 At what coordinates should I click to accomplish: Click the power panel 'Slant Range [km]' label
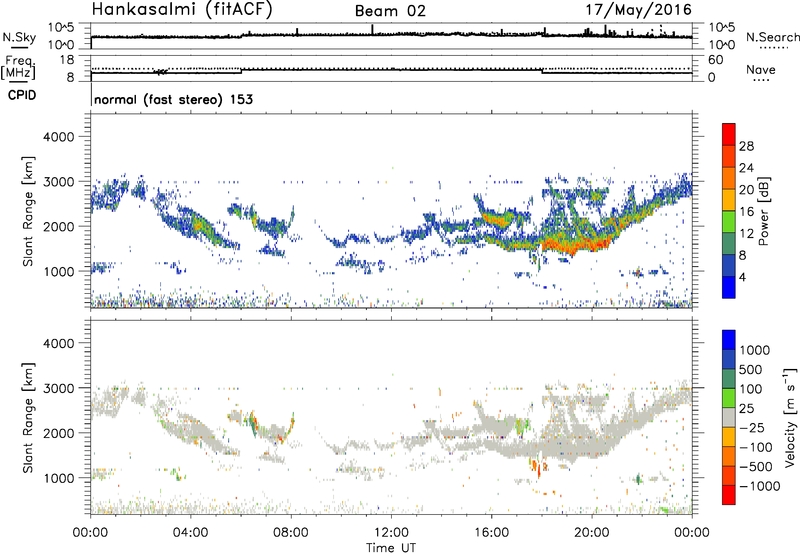point(28,211)
